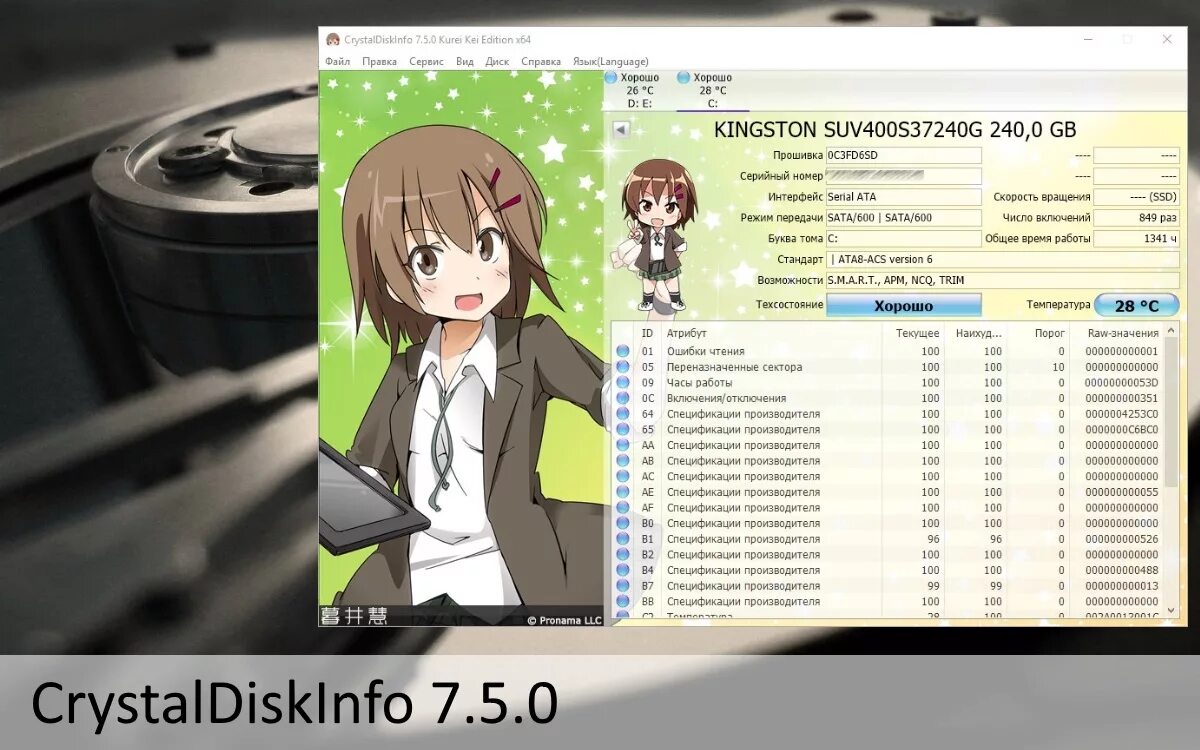Click status icon of attribute 64
This screenshot has width=1200, height=750.
tap(623, 414)
